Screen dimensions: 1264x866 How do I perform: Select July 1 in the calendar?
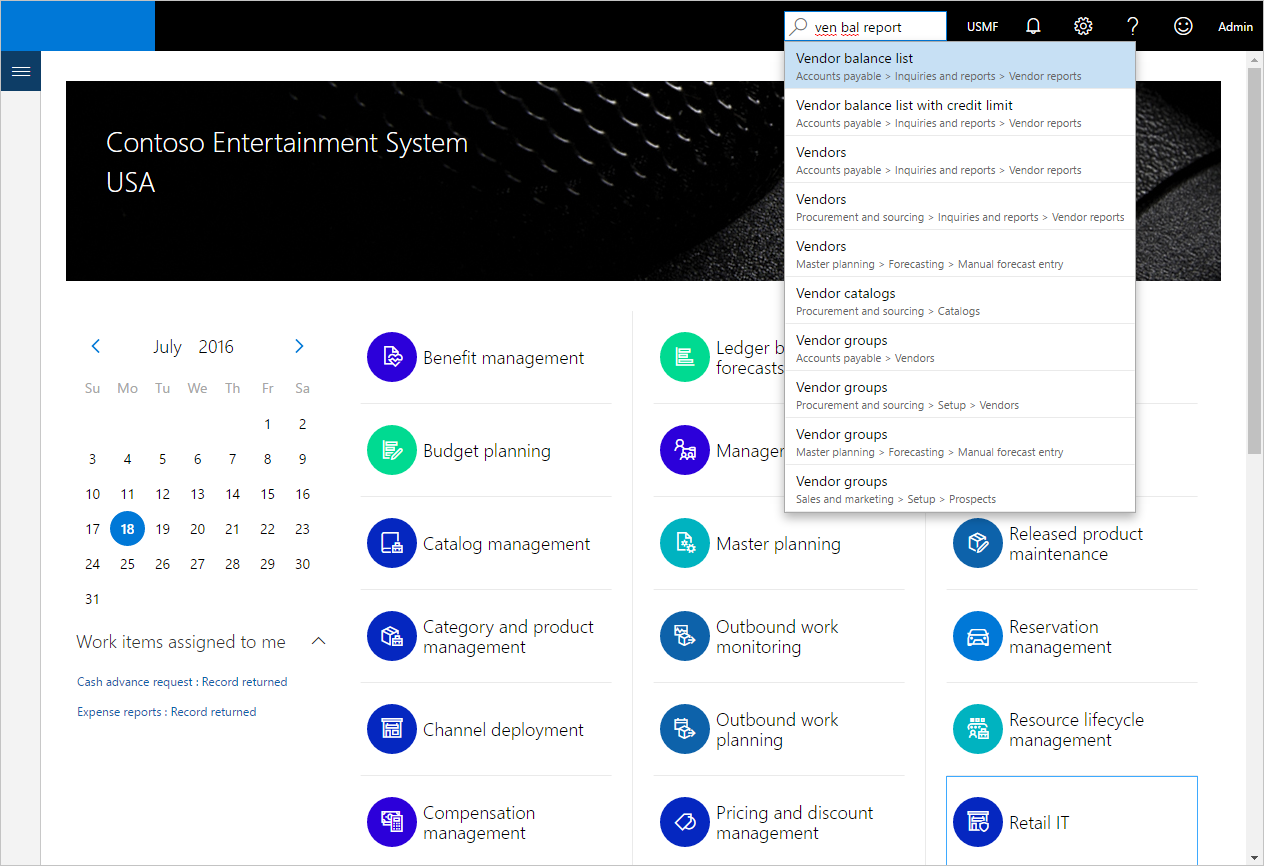click(267, 424)
